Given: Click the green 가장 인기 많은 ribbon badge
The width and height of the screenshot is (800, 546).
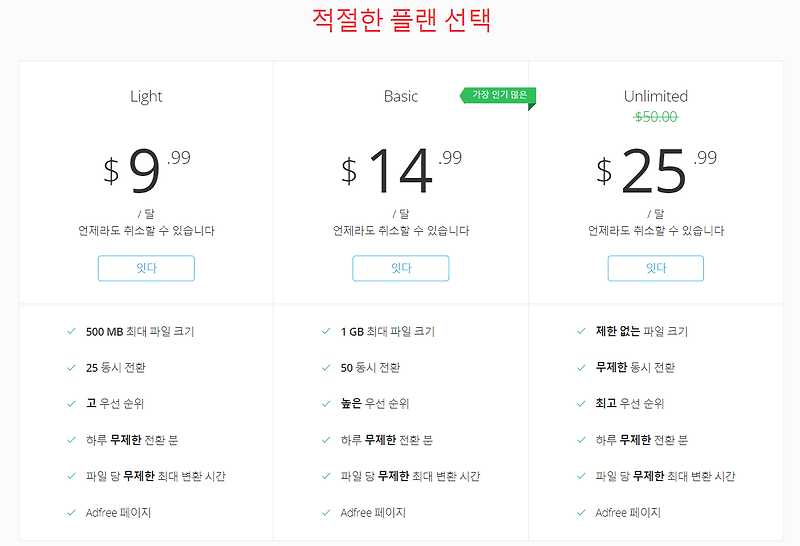Looking at the screenshot, I should [x=498, y=95].
